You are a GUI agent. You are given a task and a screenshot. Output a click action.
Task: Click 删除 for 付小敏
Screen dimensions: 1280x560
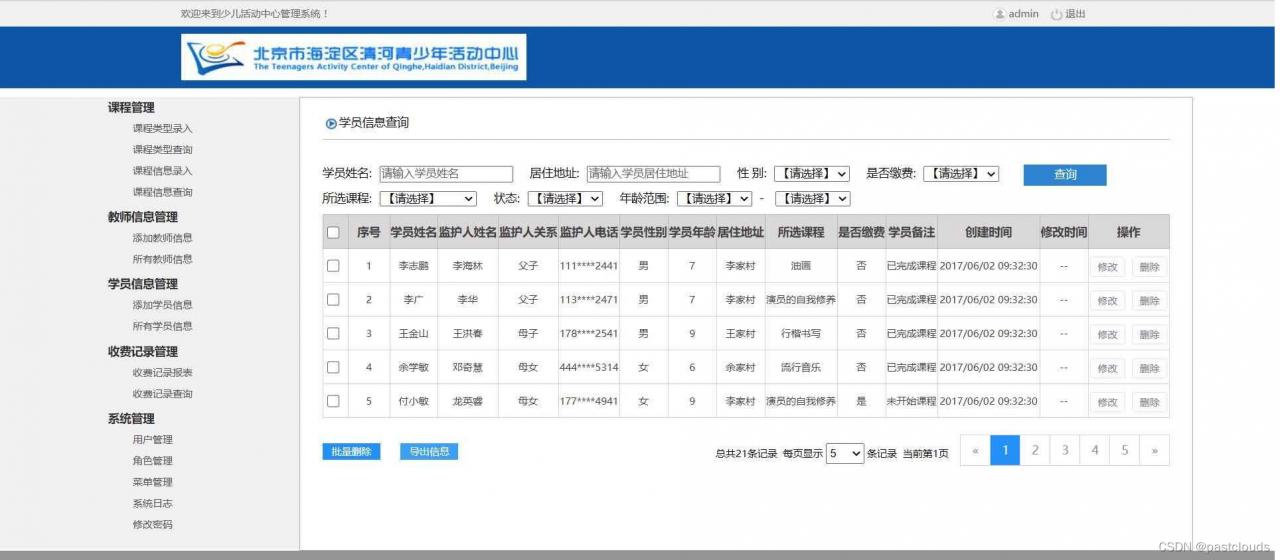1149,402
